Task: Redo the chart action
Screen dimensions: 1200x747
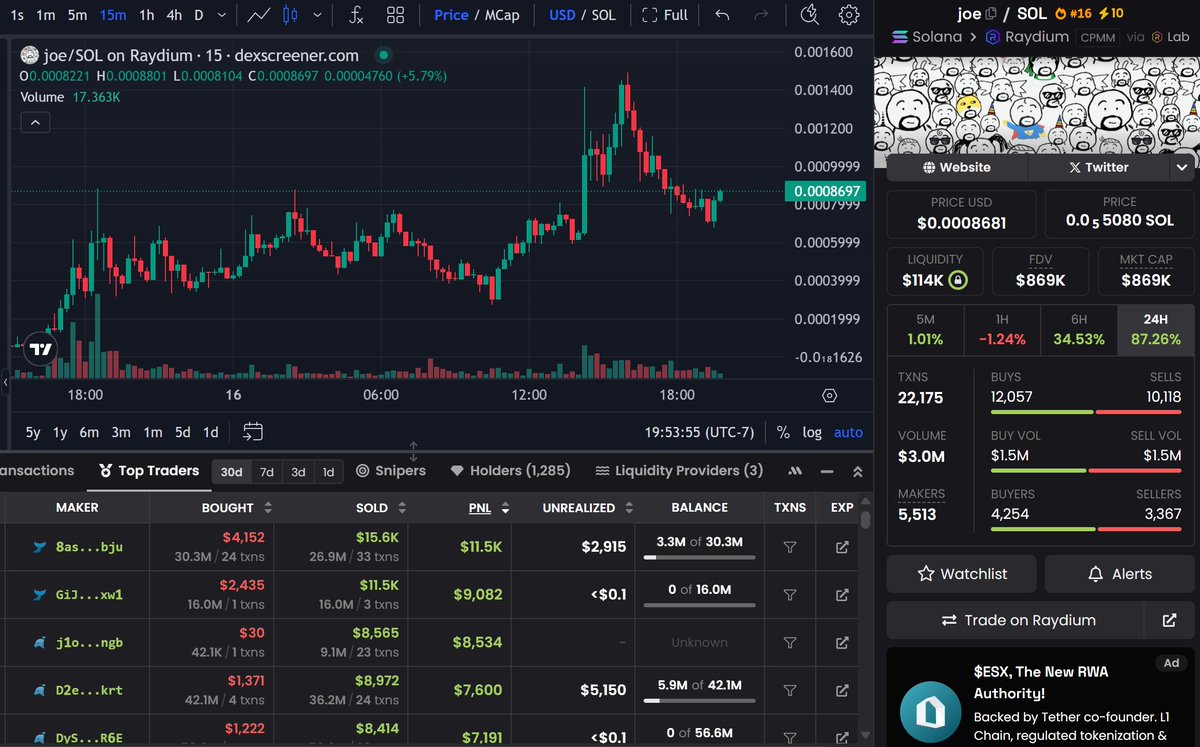Action: (x=761, y=15)
